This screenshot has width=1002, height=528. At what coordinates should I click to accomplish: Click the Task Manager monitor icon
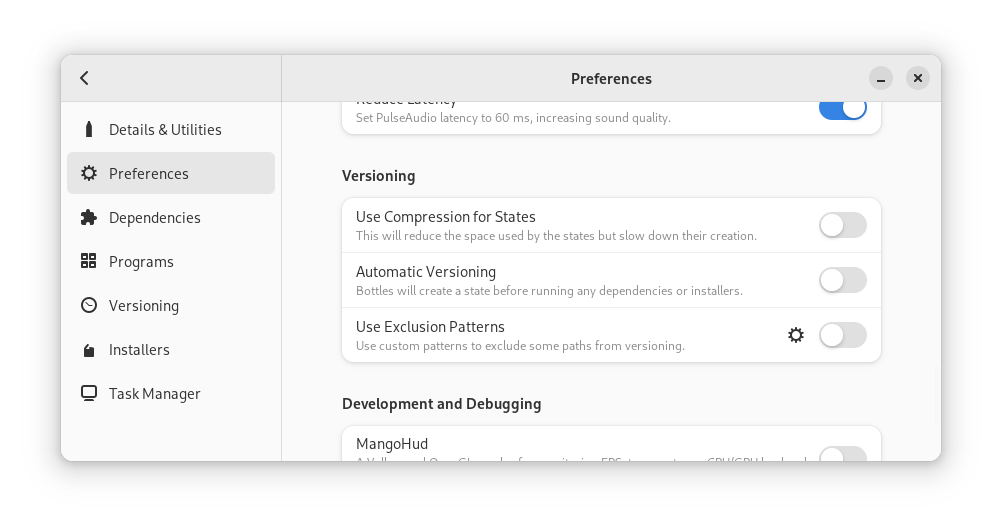pos(89,393)
